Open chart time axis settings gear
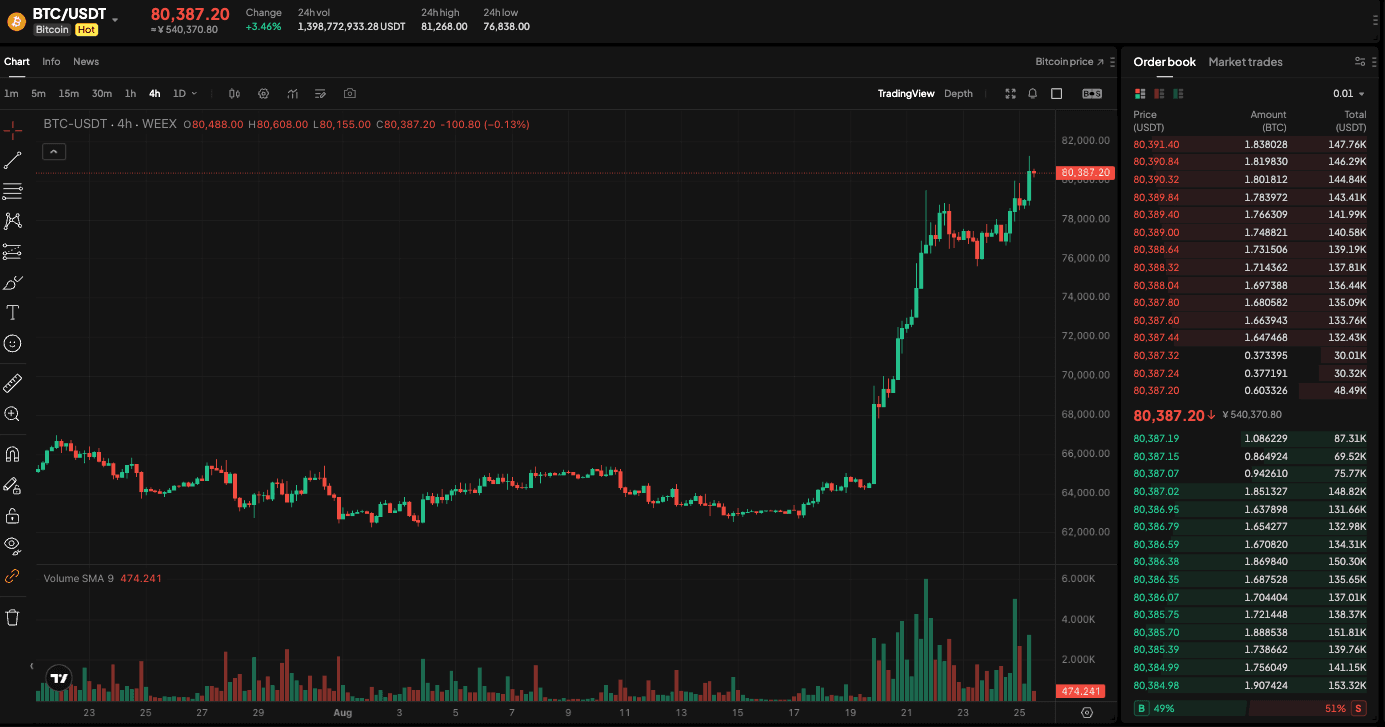Image resolution: width=1385 pixels, height=727 pixels. pos(1087,713)
